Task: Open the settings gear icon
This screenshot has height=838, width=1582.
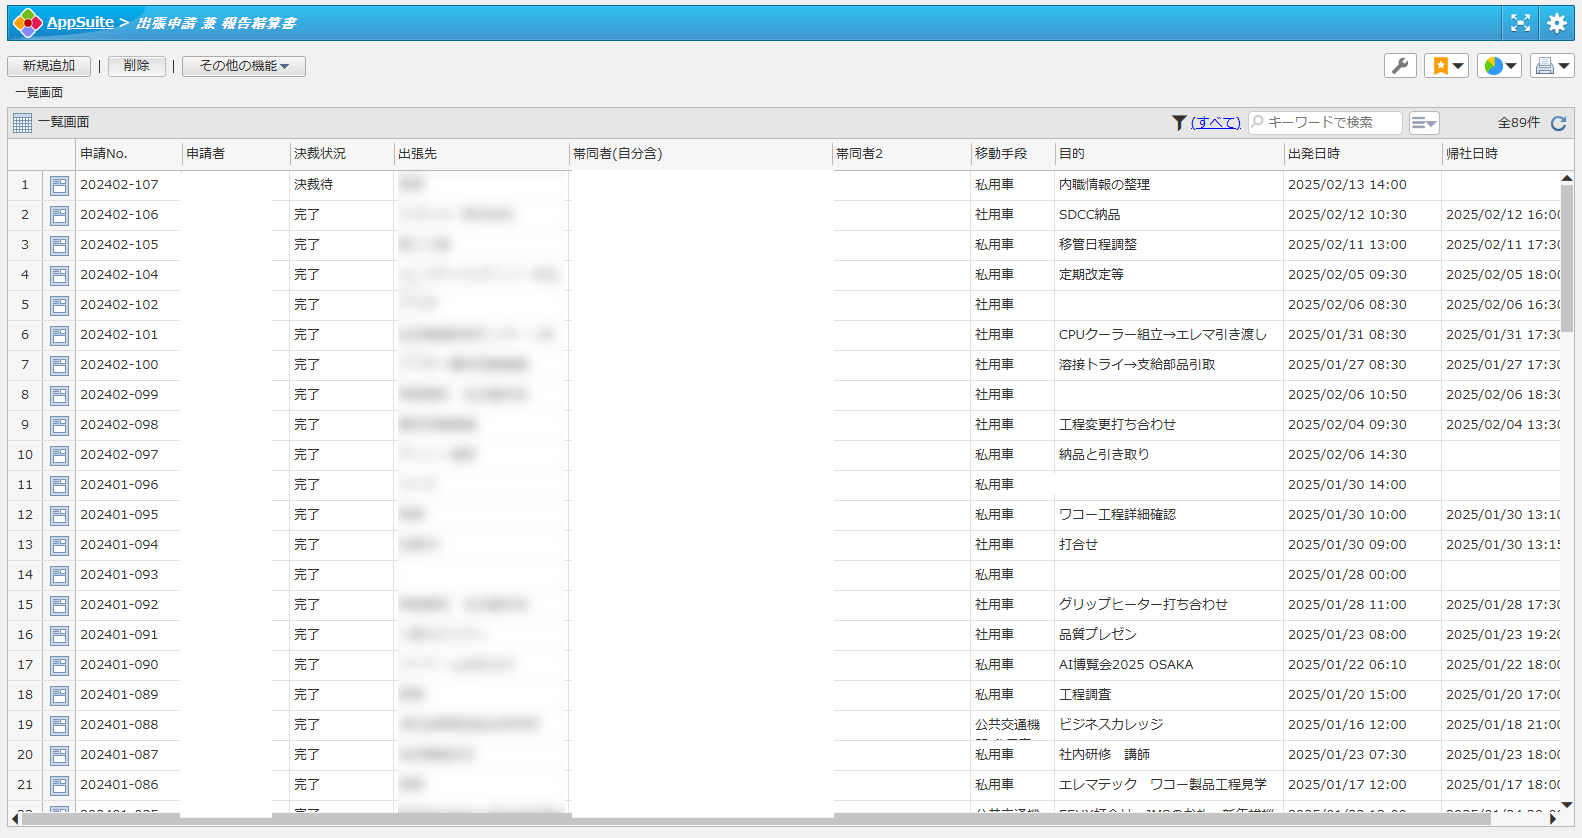Action: [1557, 23]
